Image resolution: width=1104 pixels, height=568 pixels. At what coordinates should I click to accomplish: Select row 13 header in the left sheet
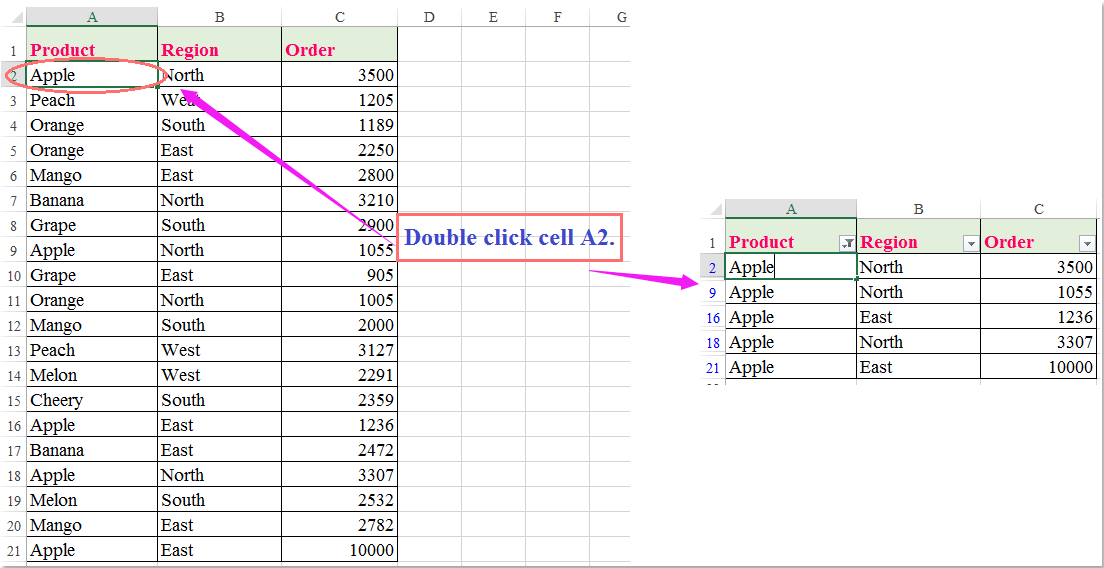click(x=13, y=350)
